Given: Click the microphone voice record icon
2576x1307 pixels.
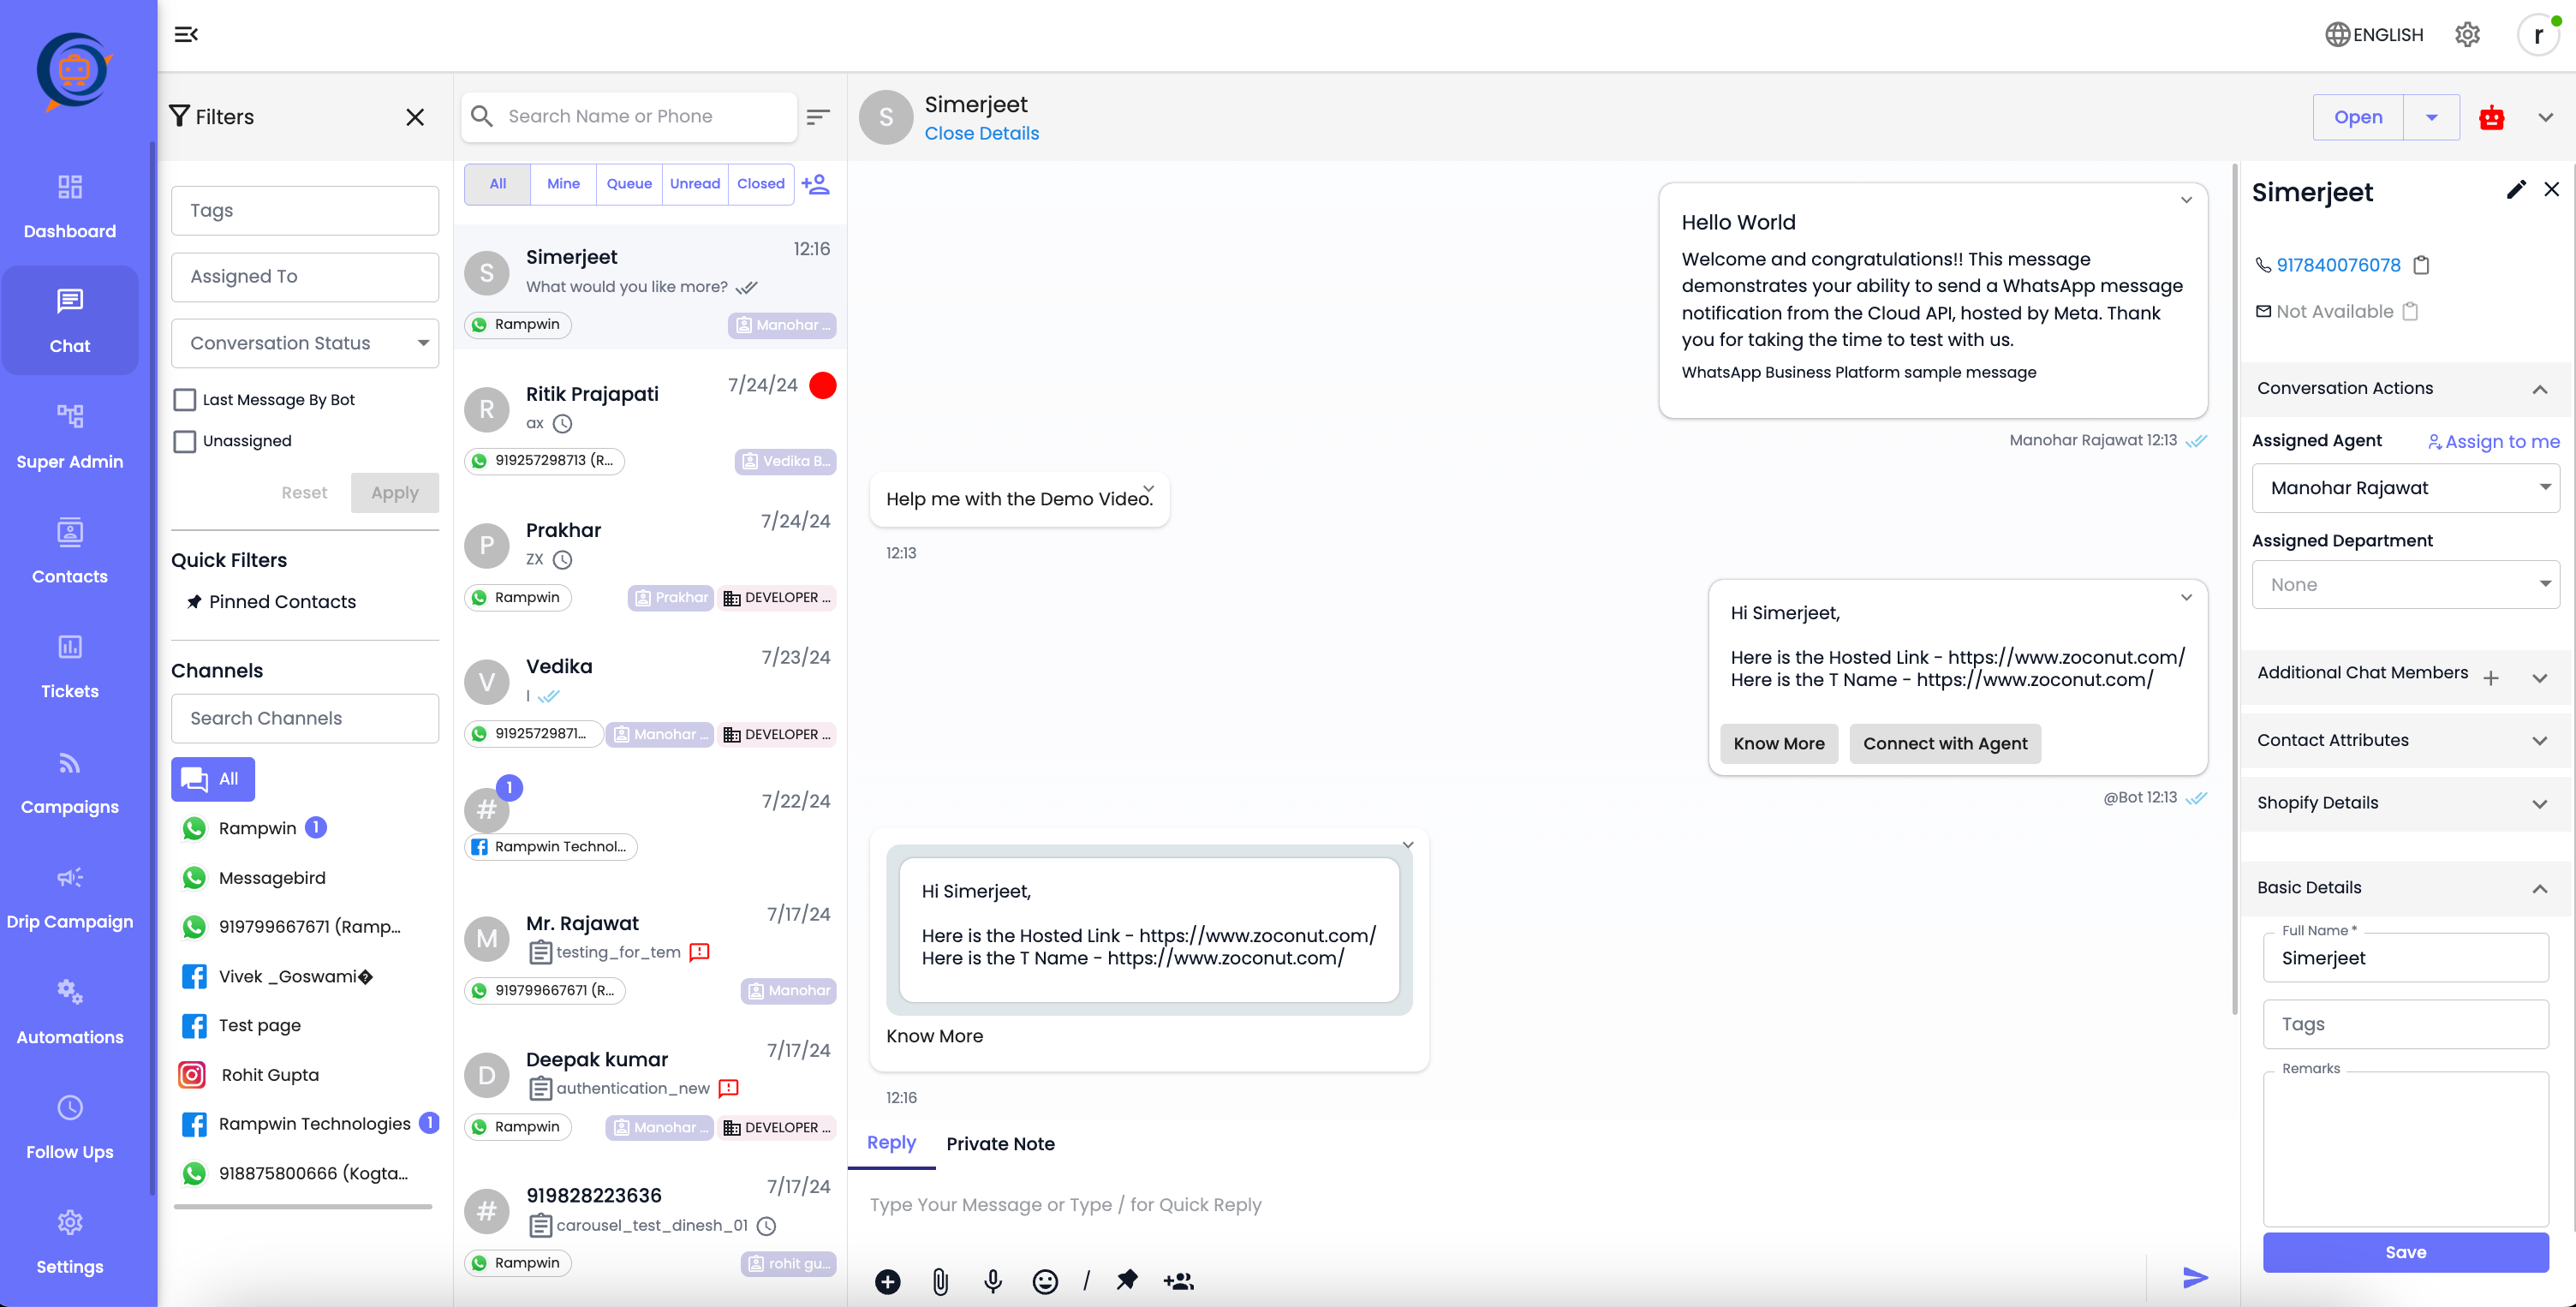Looking at the screenshot, I should tap(992, 1281).
